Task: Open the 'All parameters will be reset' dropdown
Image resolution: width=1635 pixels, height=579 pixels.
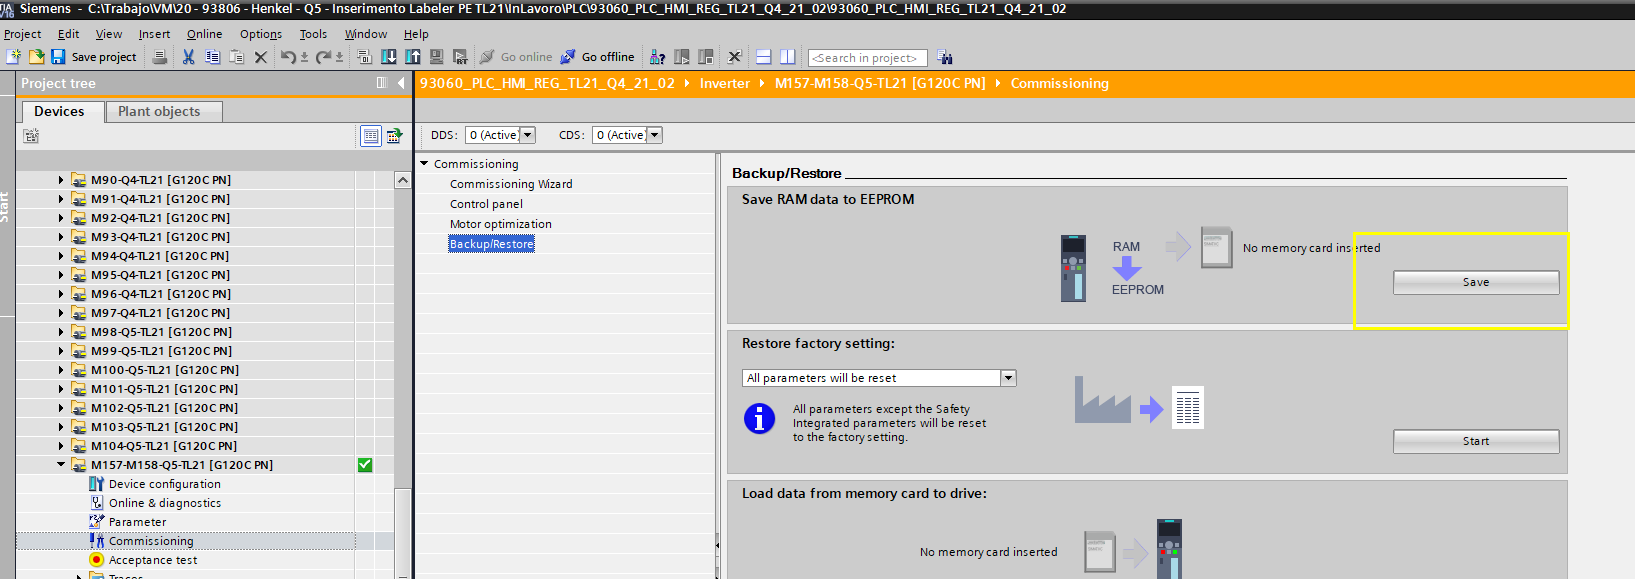Action: (x=1009, y=378)
